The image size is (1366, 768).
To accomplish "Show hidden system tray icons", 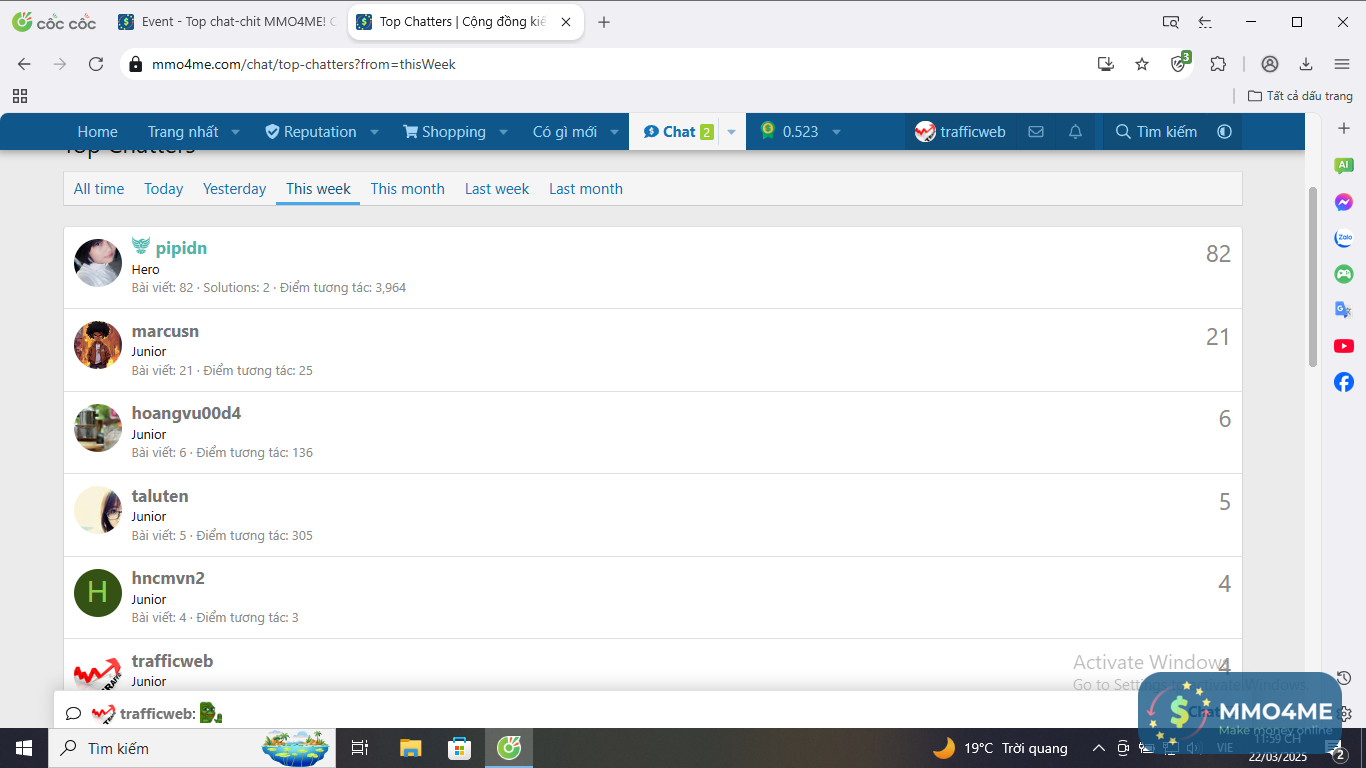I will pyautogui.click(x=1098, y=748).
